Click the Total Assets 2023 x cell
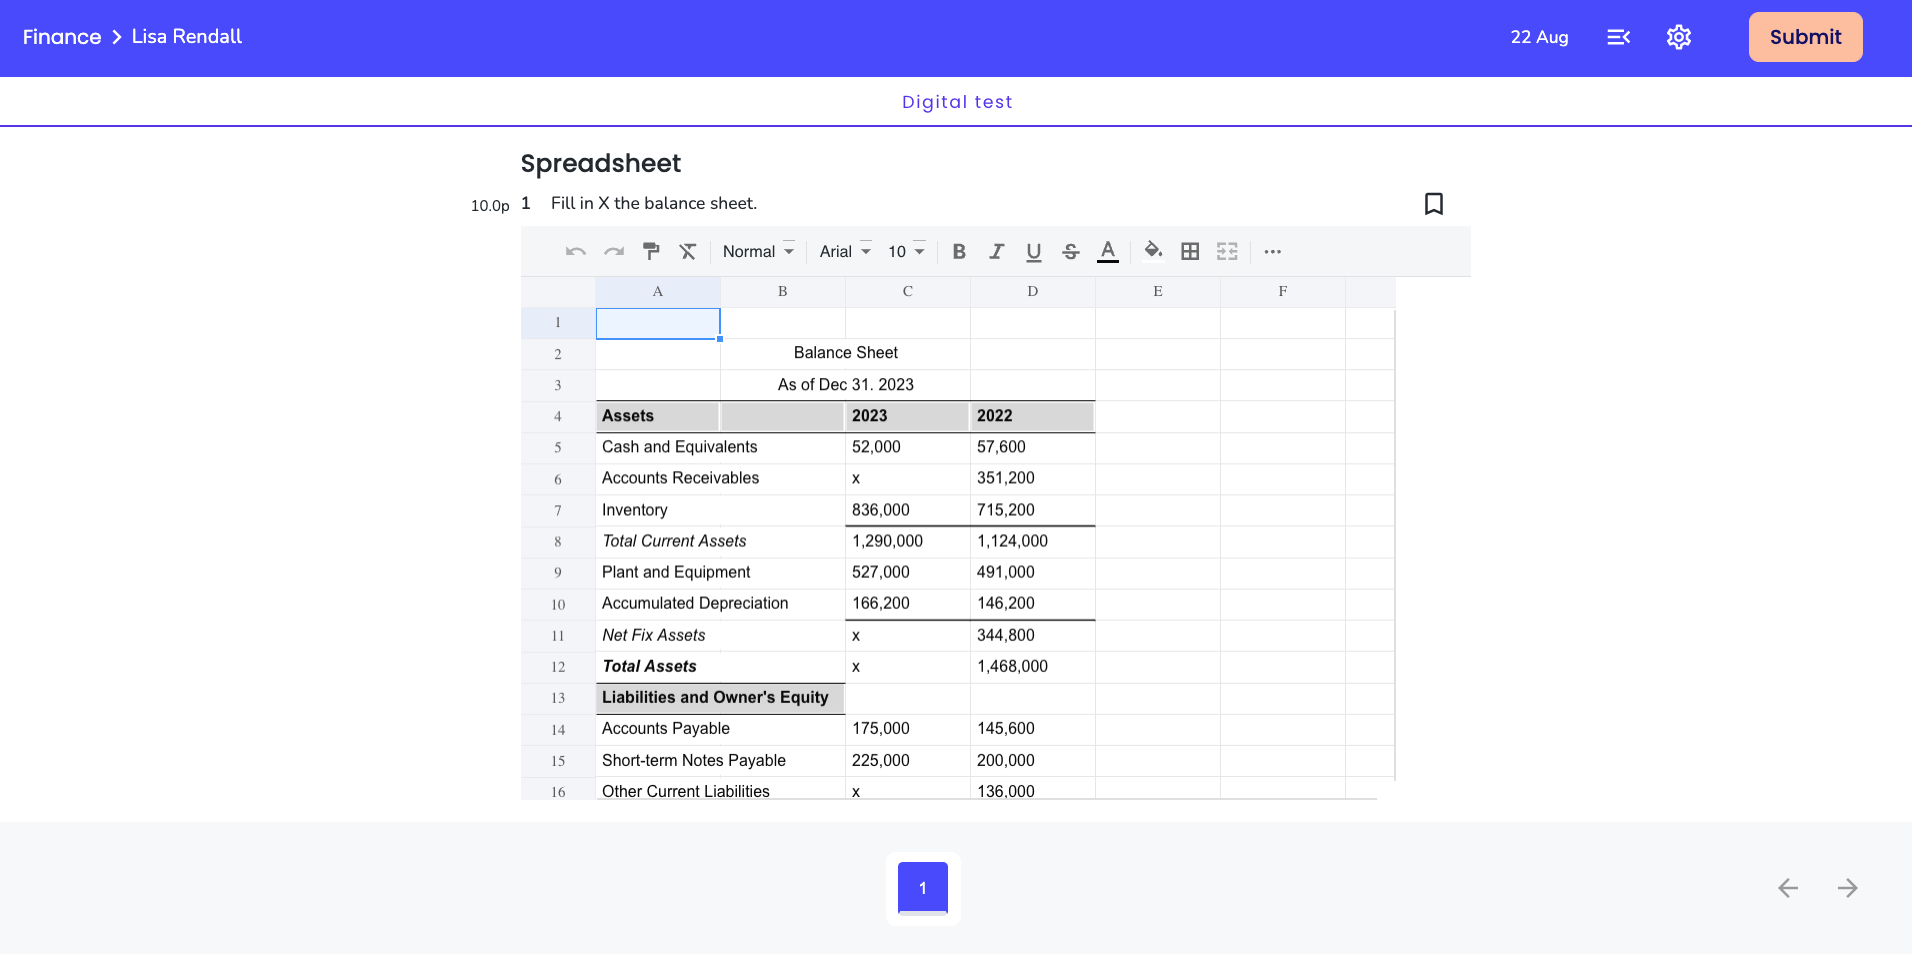Screen dimensions: 1912x954 tap(908, 667)
